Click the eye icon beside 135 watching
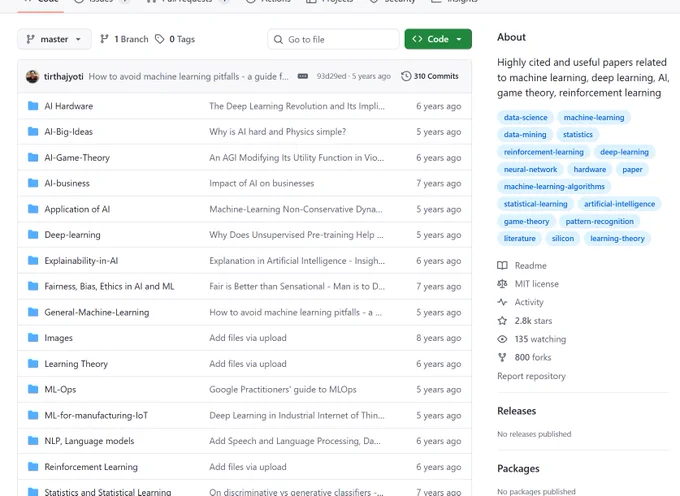This screenshot has height=496, width=680. [x=502, y=339]
